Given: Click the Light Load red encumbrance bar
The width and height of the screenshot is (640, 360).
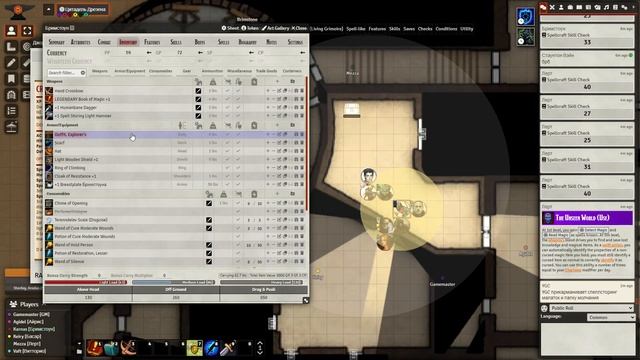Looking at the screenshot, I should (86, 282).
